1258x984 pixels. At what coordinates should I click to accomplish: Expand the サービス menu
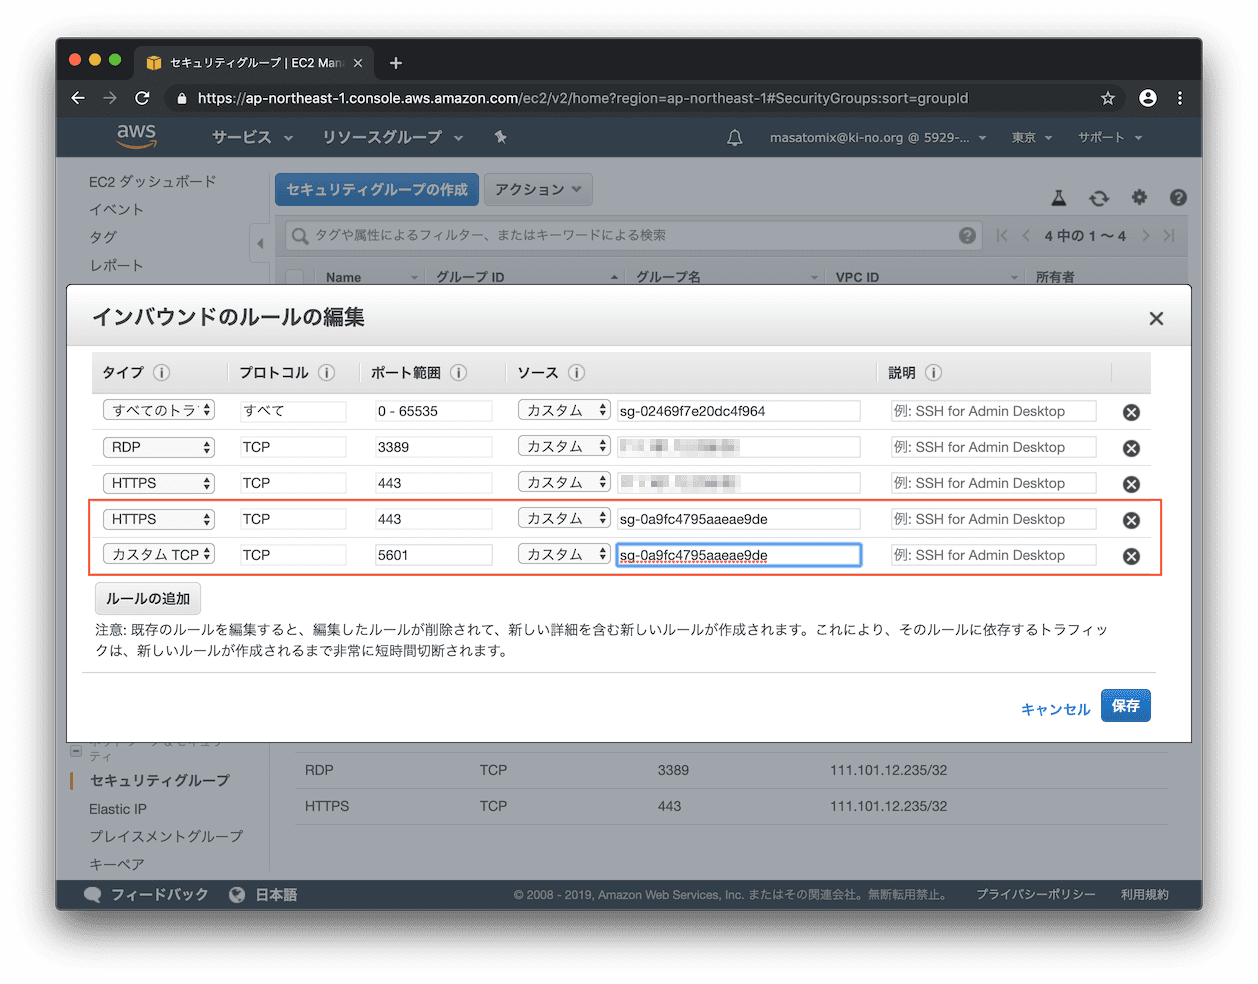pos(252,137)
